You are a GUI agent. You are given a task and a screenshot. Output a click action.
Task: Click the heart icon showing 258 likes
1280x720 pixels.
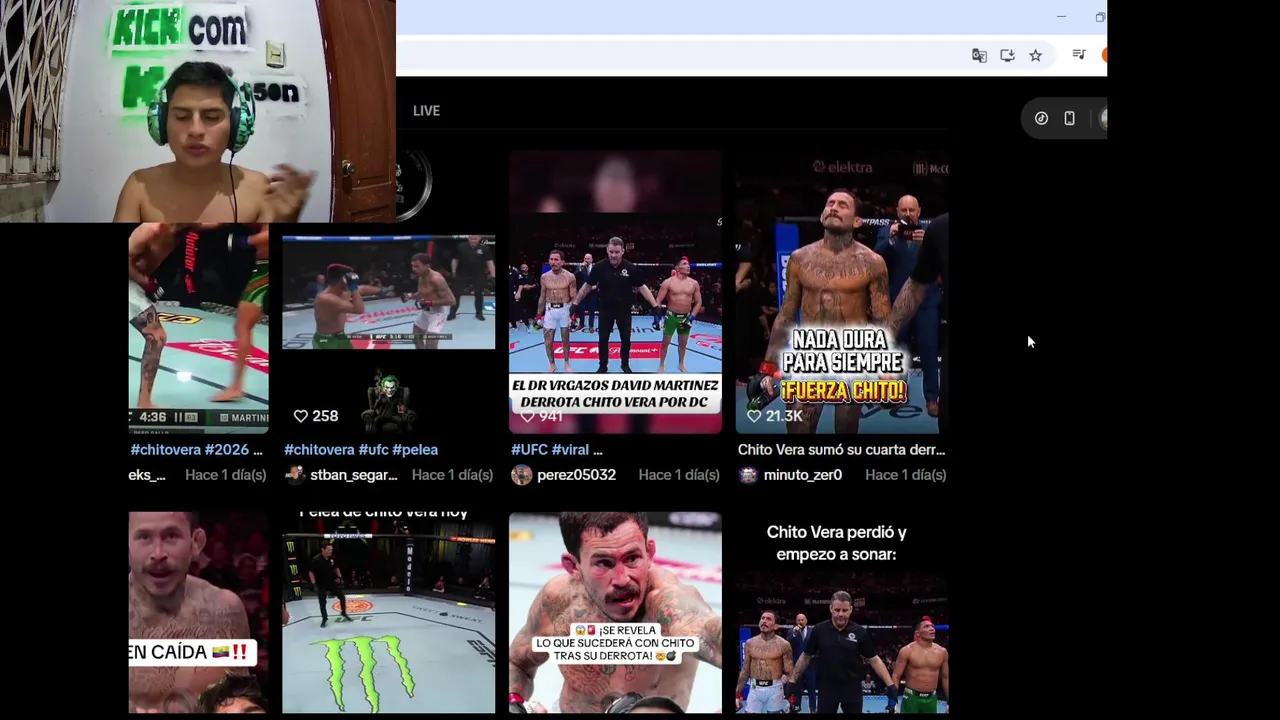[300, 416]
